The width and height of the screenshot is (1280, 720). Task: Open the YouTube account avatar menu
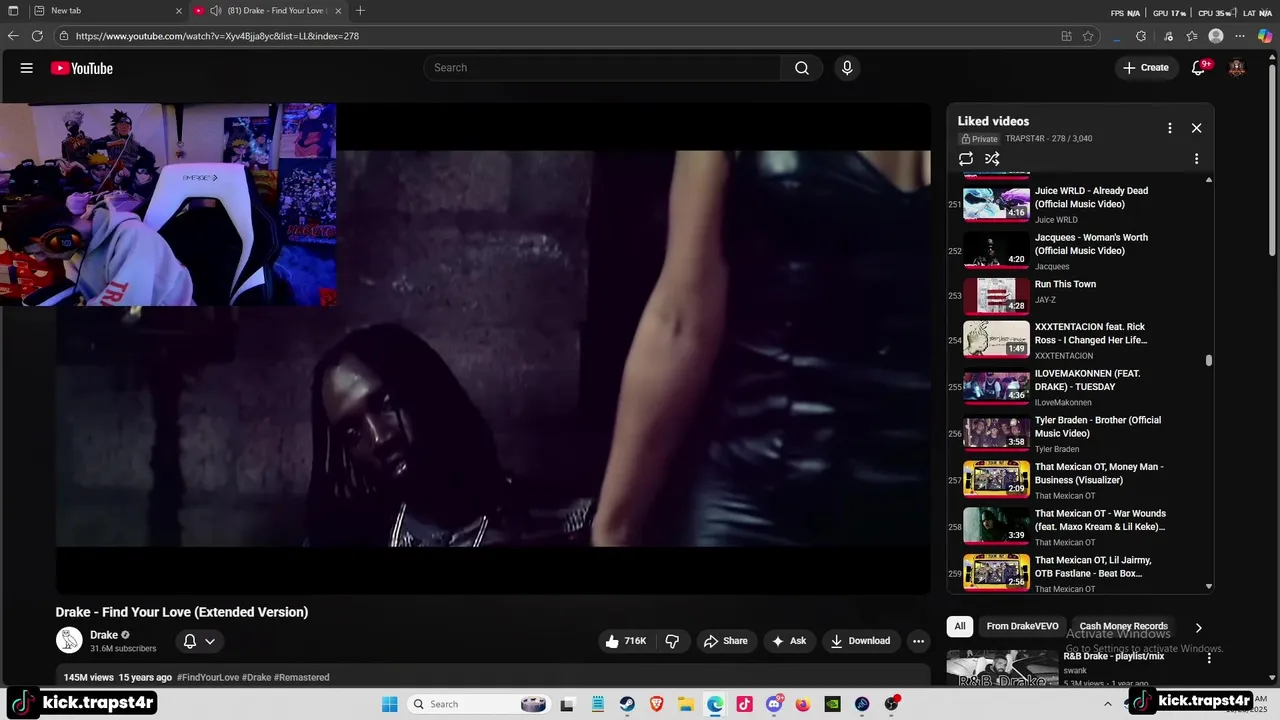click(1237, 68)
